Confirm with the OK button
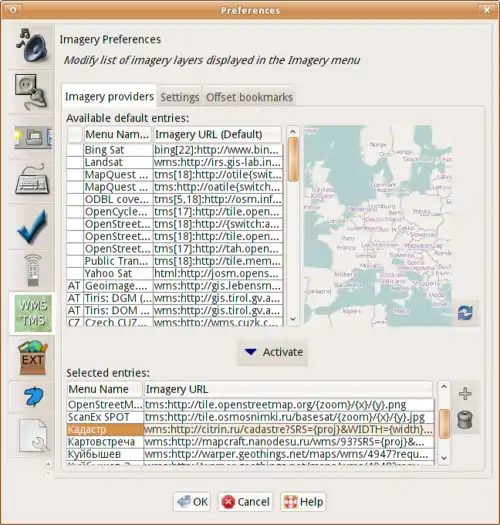Screen dimensions: 500x525 click(192, 502)
